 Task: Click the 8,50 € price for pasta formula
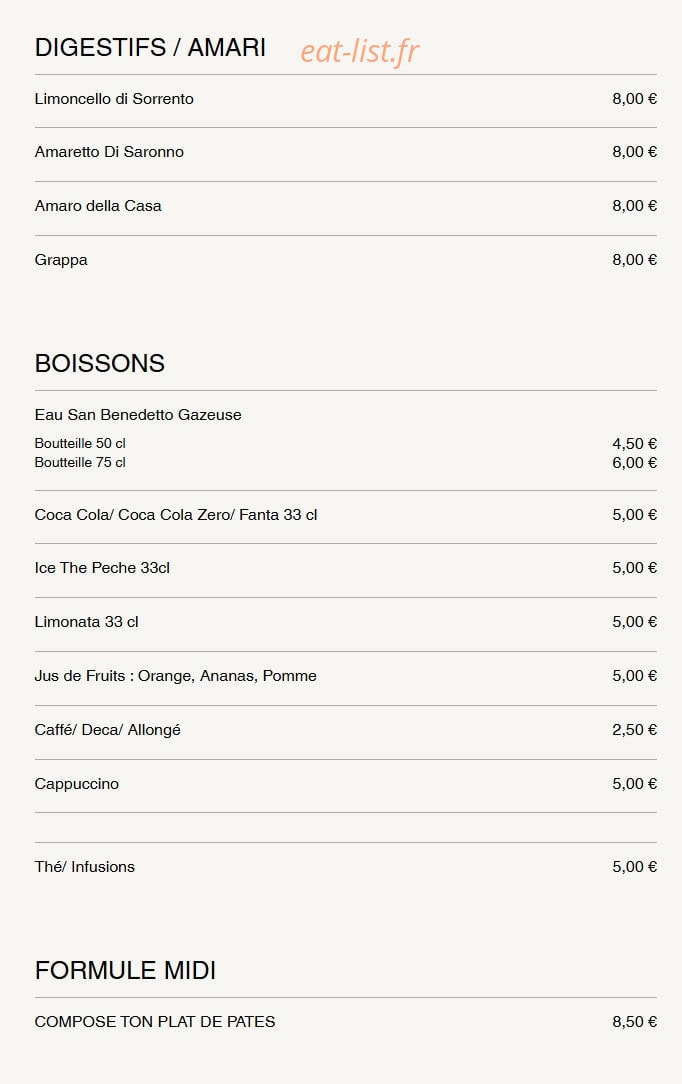[634, 1022]
